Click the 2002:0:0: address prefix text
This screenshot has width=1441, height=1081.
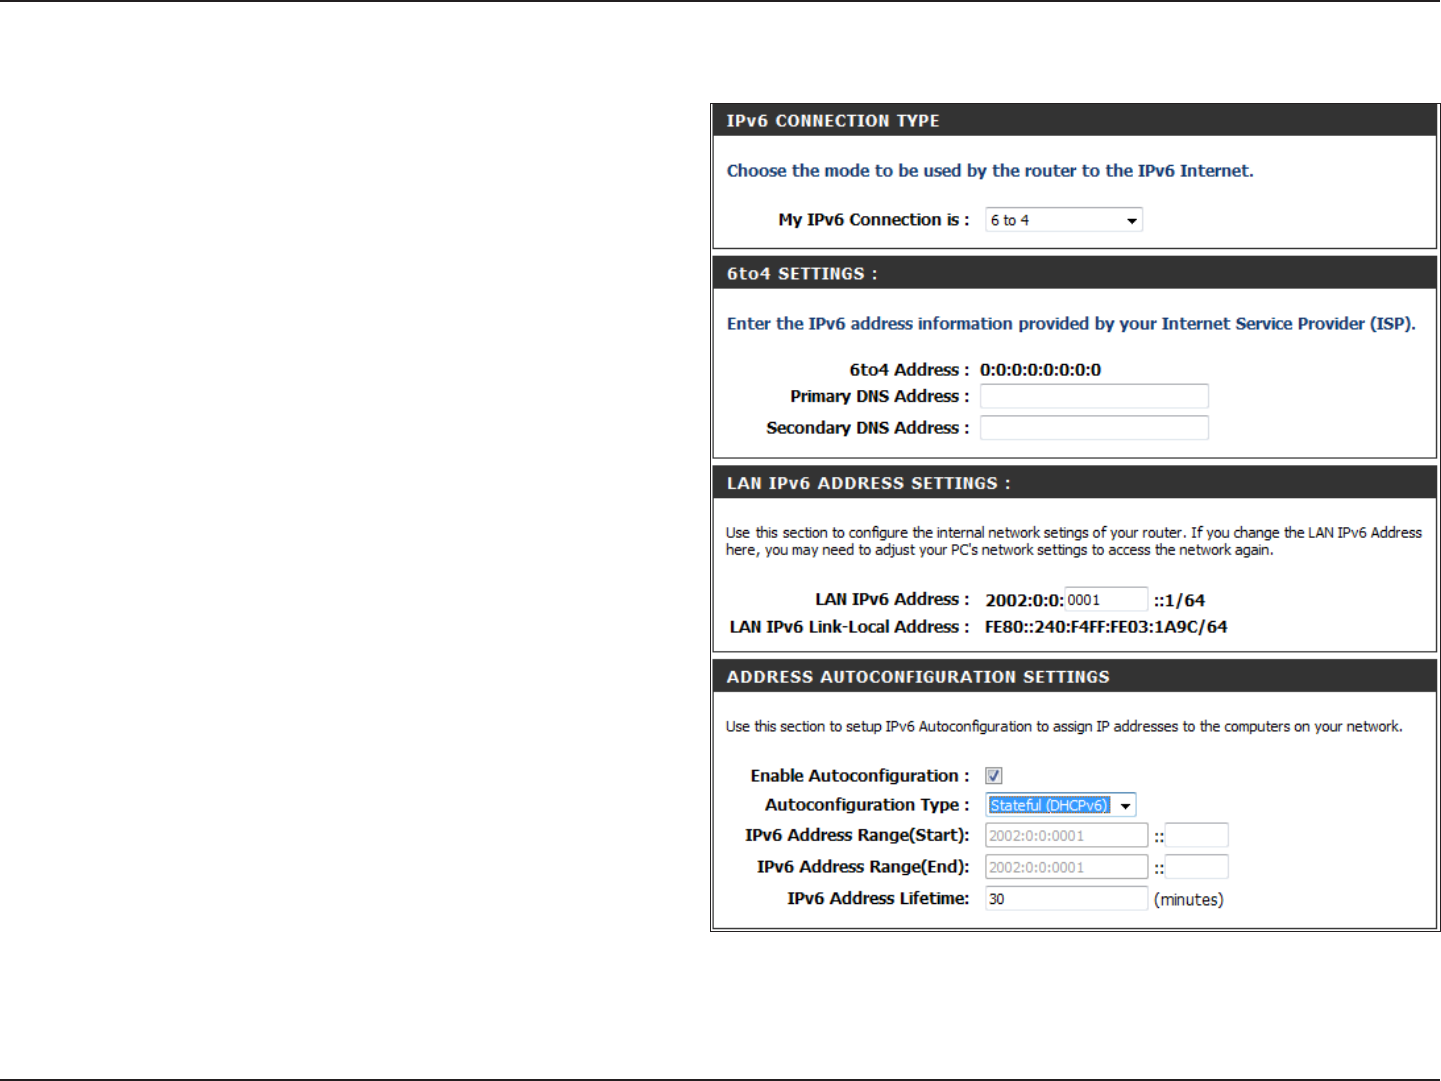[1024, 601]
